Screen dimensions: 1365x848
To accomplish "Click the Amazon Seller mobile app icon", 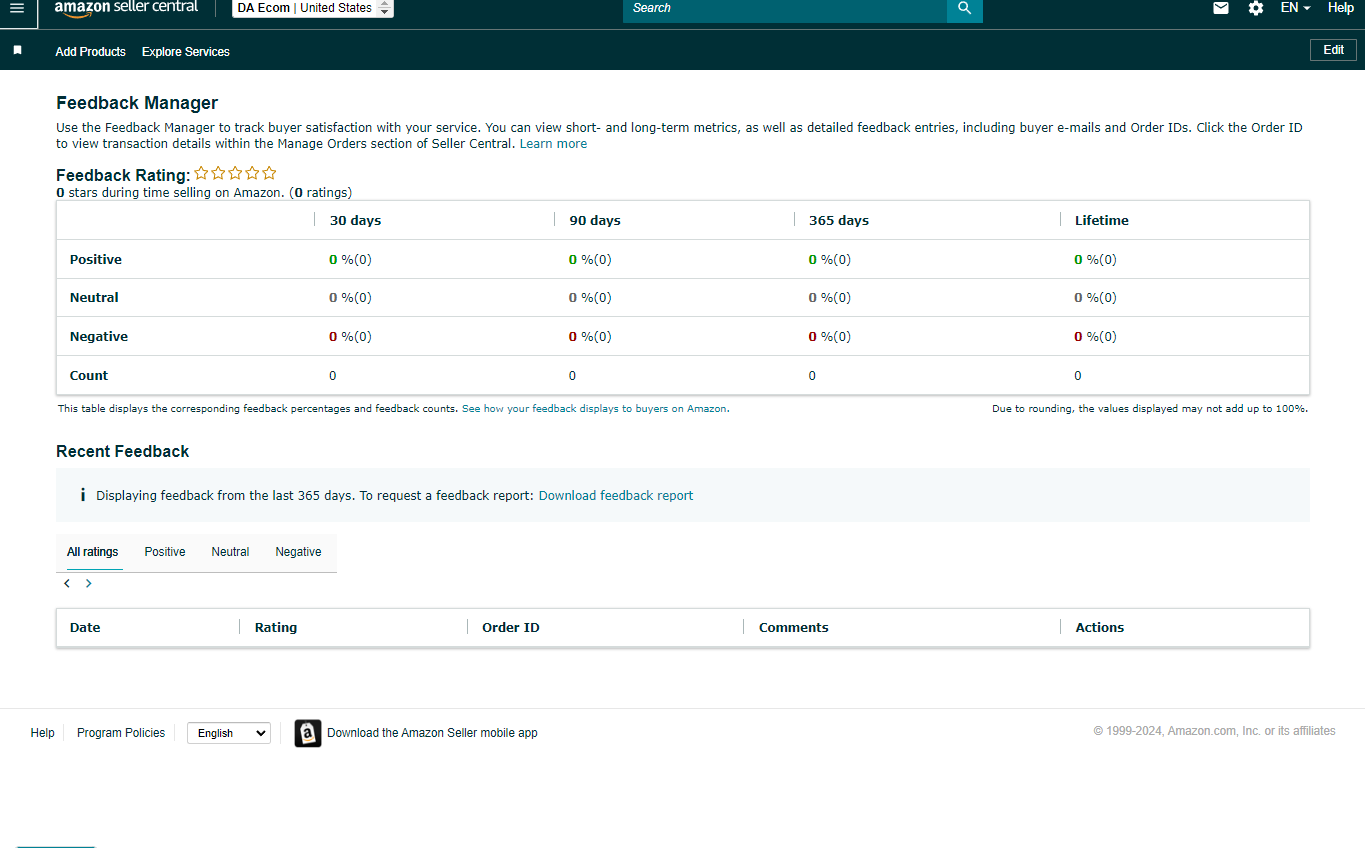I will (x=308, y=733).
